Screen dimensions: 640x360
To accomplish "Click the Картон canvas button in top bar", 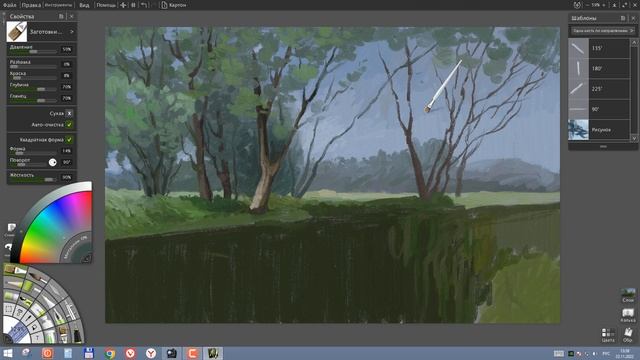I will coord(173,5).
